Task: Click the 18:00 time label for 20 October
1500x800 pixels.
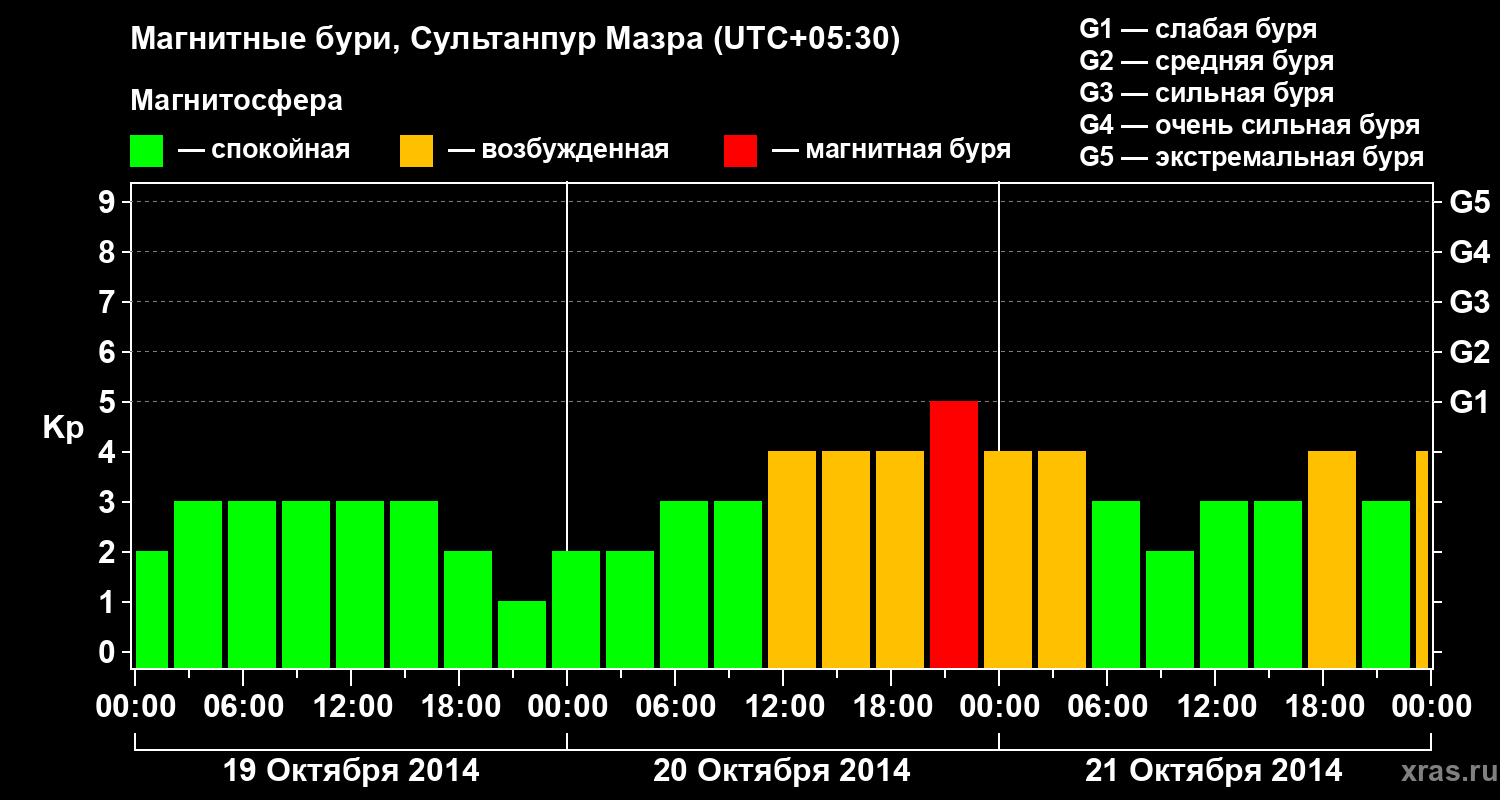Action: click(891, 706)
